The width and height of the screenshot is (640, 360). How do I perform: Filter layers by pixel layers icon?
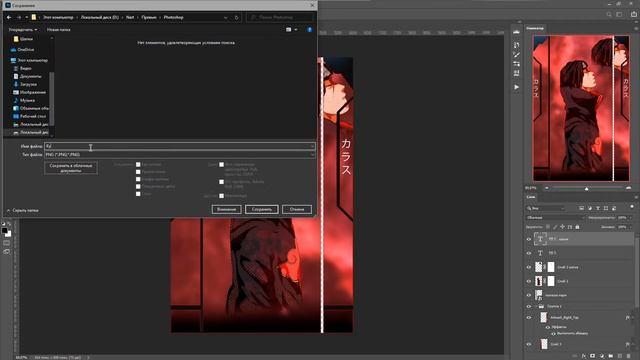coord(582,208)
